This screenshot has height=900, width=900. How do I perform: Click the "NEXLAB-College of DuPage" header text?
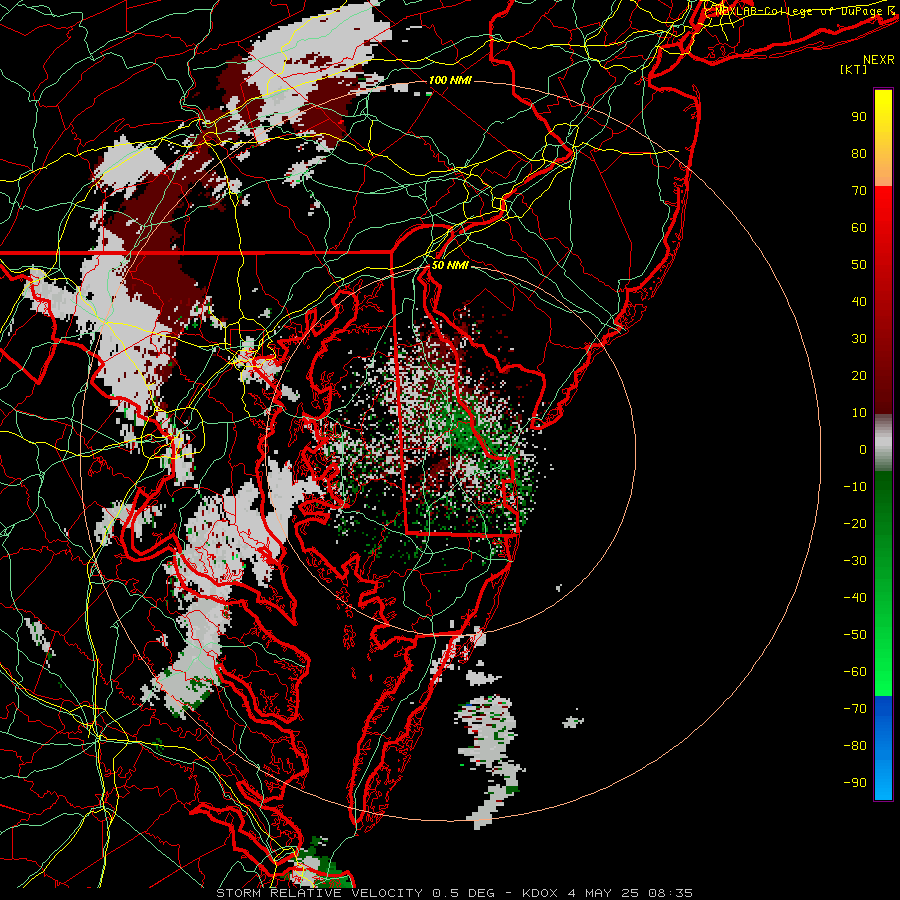click(798, 11)
